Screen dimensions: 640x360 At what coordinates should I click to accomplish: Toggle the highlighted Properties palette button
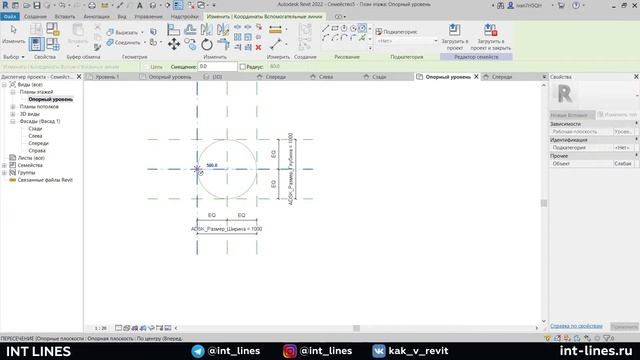point(36,44)
